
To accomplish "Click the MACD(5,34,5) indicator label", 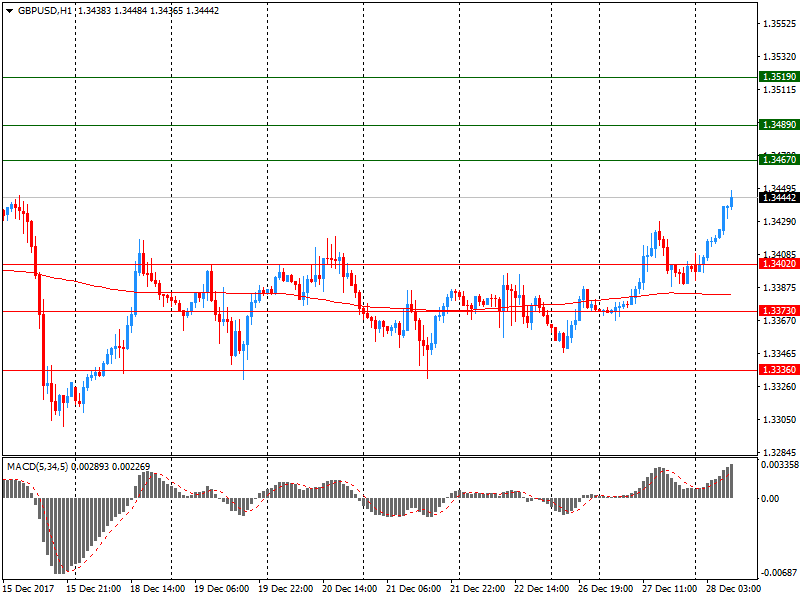I will click(45, 467).
